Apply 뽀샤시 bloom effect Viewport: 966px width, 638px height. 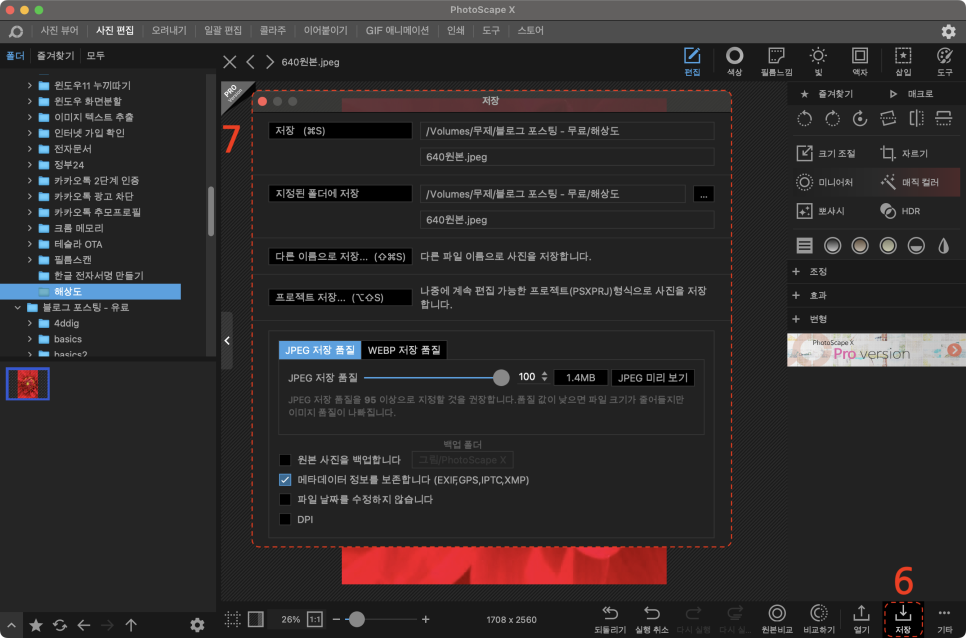click(821, 211)
